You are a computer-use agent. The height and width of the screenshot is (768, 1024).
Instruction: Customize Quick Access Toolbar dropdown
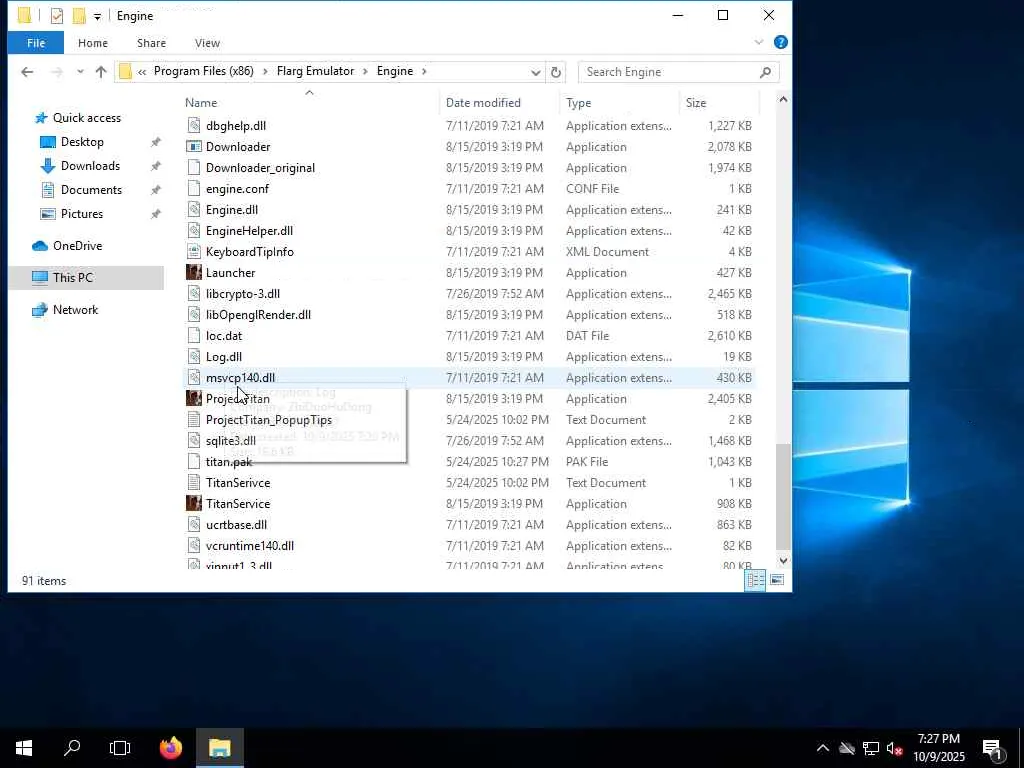[97, 16]
